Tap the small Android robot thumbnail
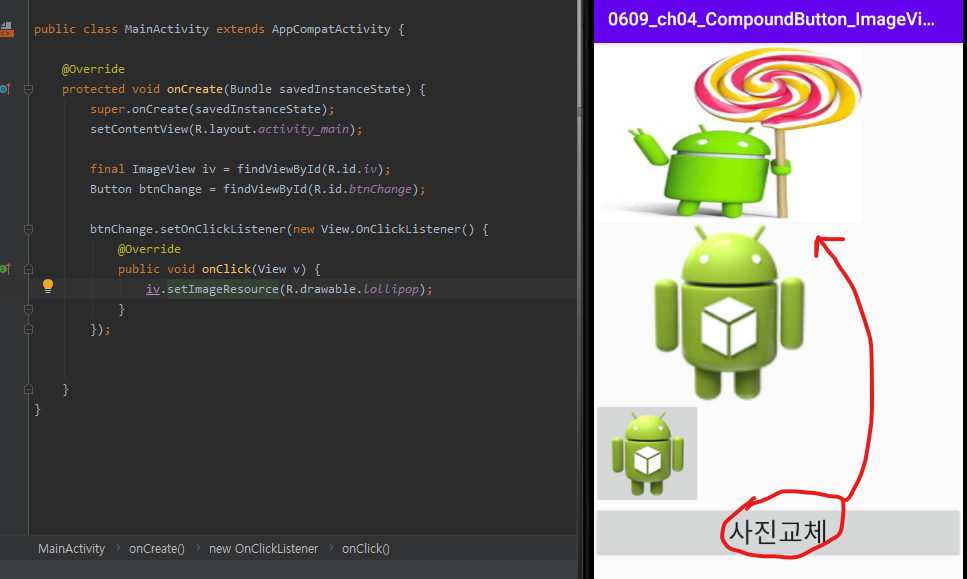The height and width of the screenshot is (579, 967). click(x=647, y=453)
